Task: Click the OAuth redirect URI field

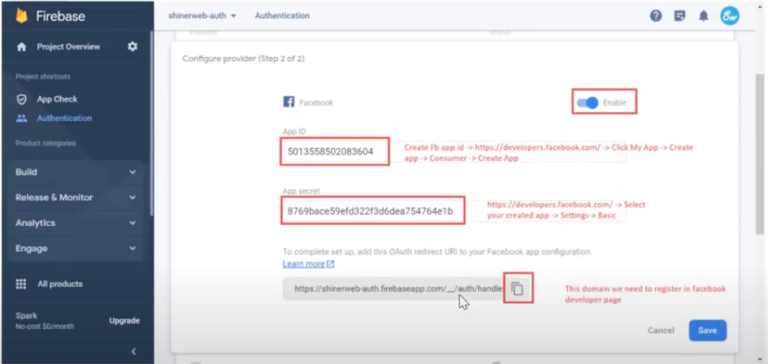Action: click(x=393, y=289)
